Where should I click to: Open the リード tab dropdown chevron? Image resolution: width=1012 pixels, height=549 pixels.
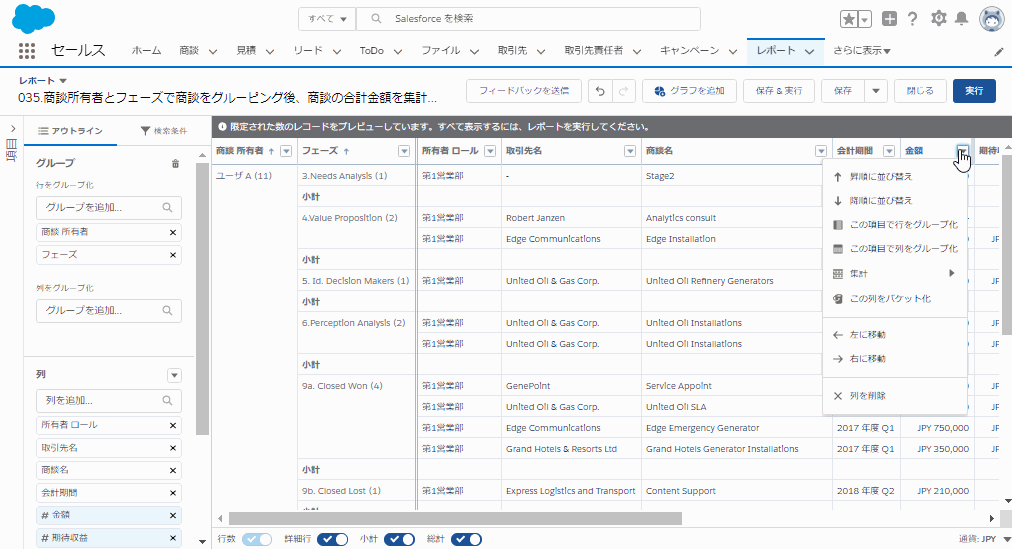(x=336, y=51)
